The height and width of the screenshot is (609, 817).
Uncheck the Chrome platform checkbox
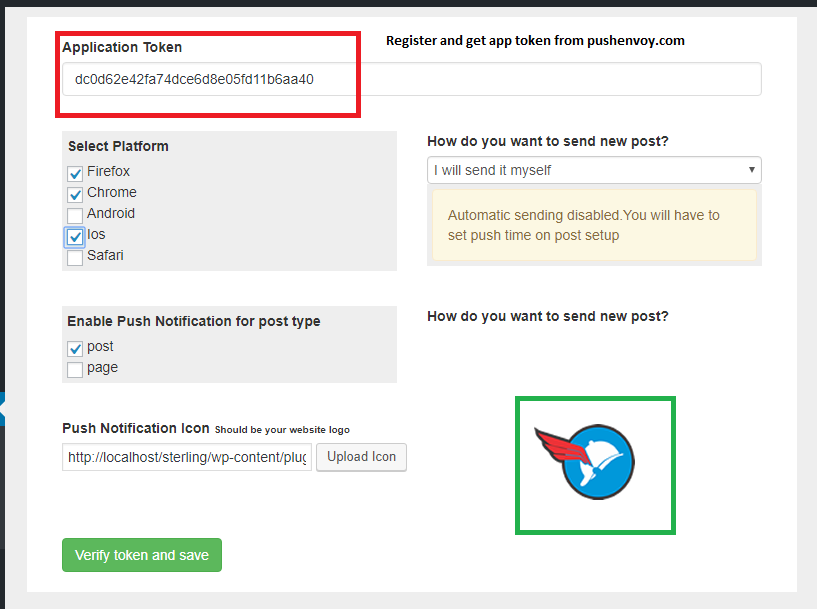coord(75,194)
